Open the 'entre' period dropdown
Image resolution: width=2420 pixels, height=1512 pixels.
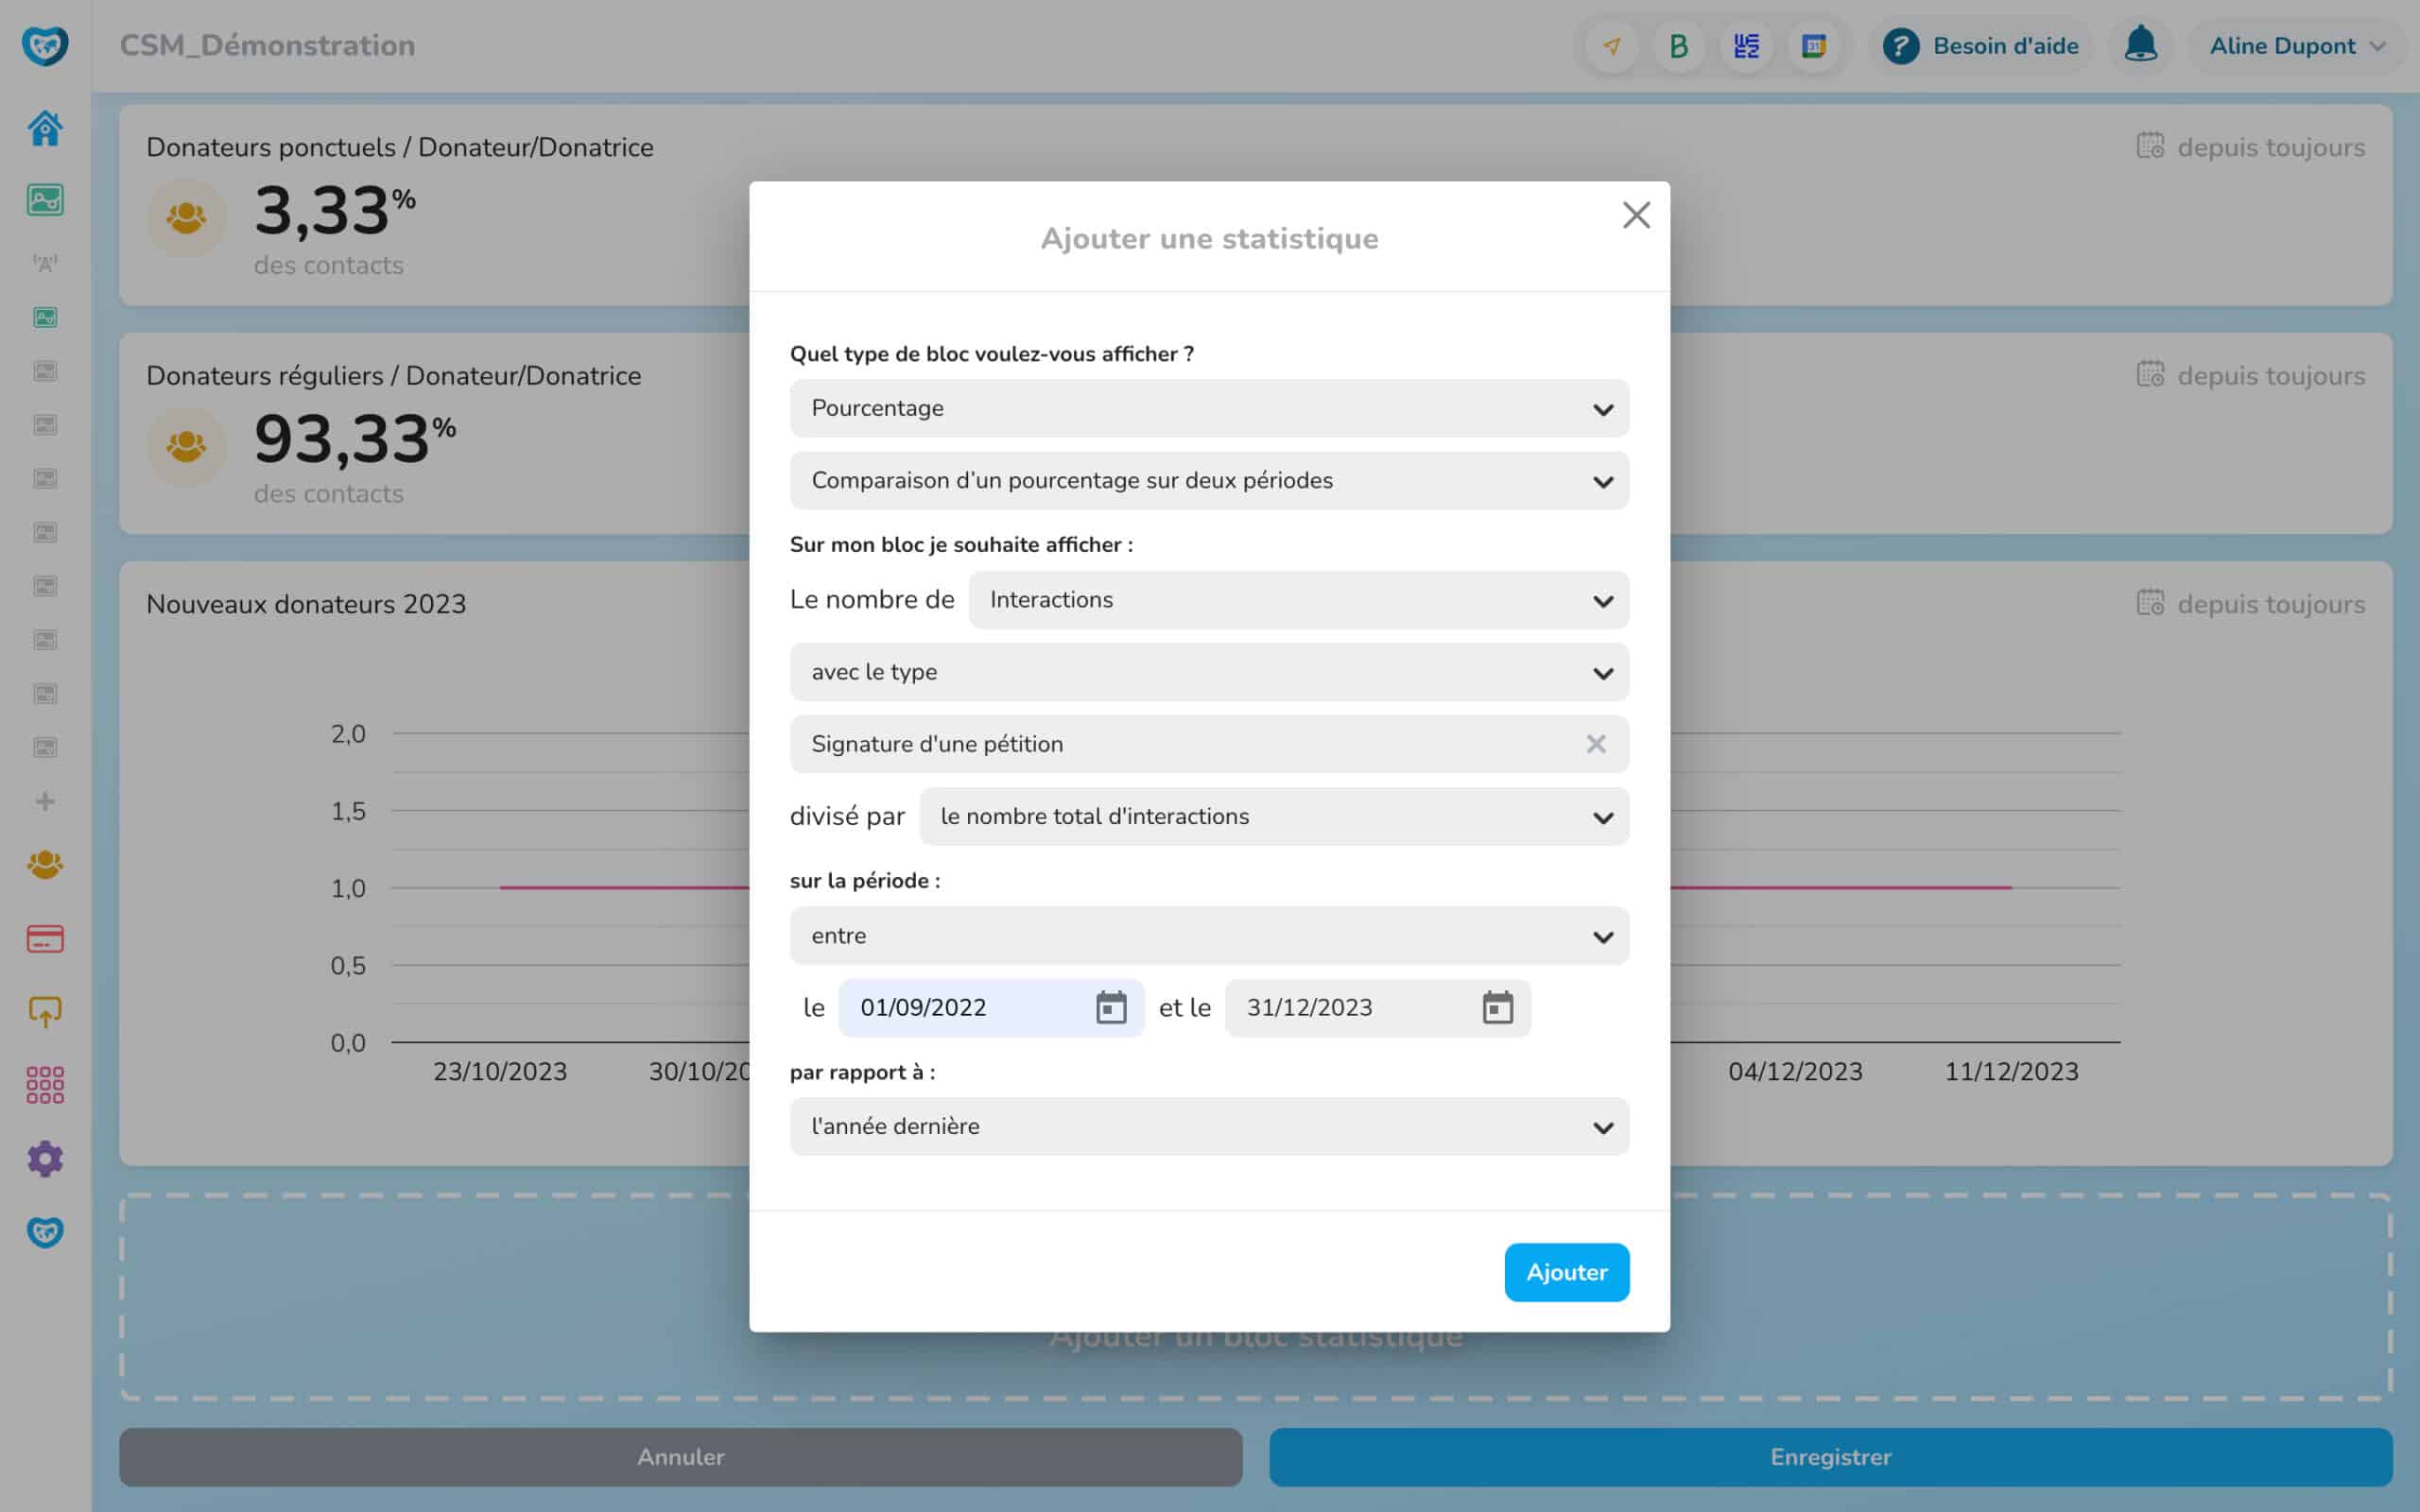click(x=1209, y=936)
